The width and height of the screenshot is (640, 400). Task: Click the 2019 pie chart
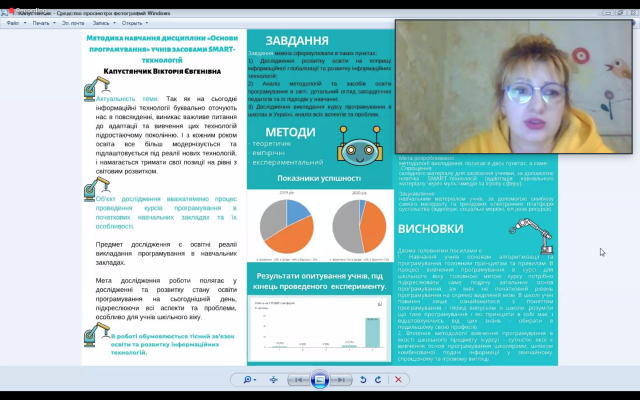click(x=287, y=227)
